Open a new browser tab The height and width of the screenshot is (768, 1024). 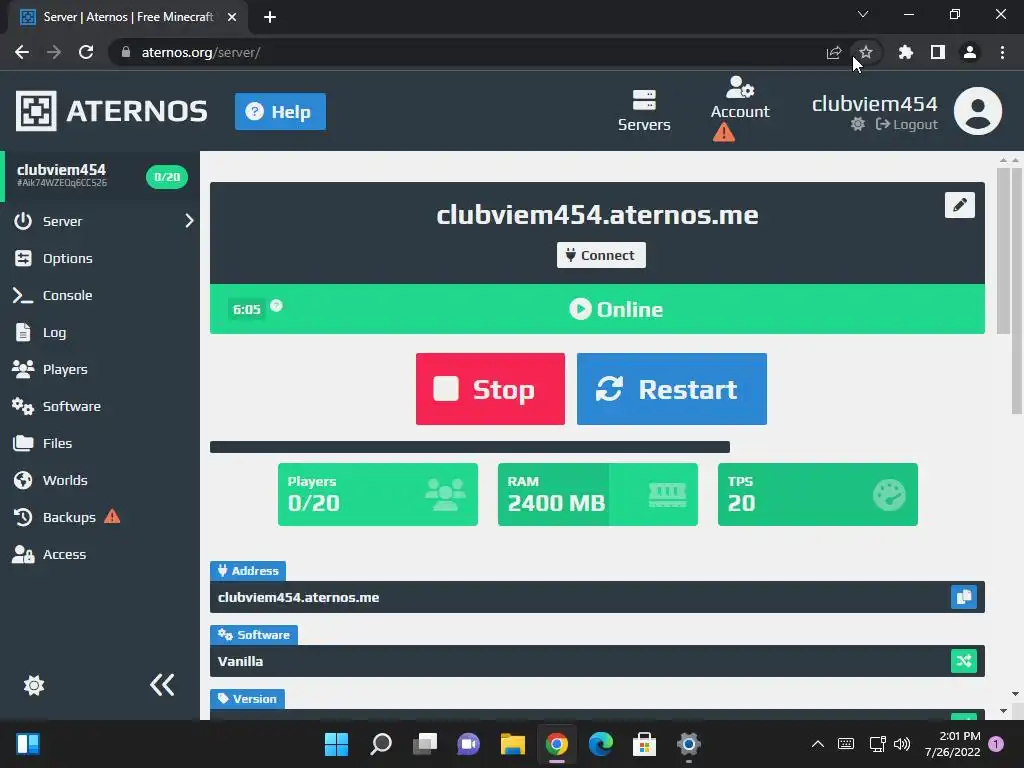(270, 17)
